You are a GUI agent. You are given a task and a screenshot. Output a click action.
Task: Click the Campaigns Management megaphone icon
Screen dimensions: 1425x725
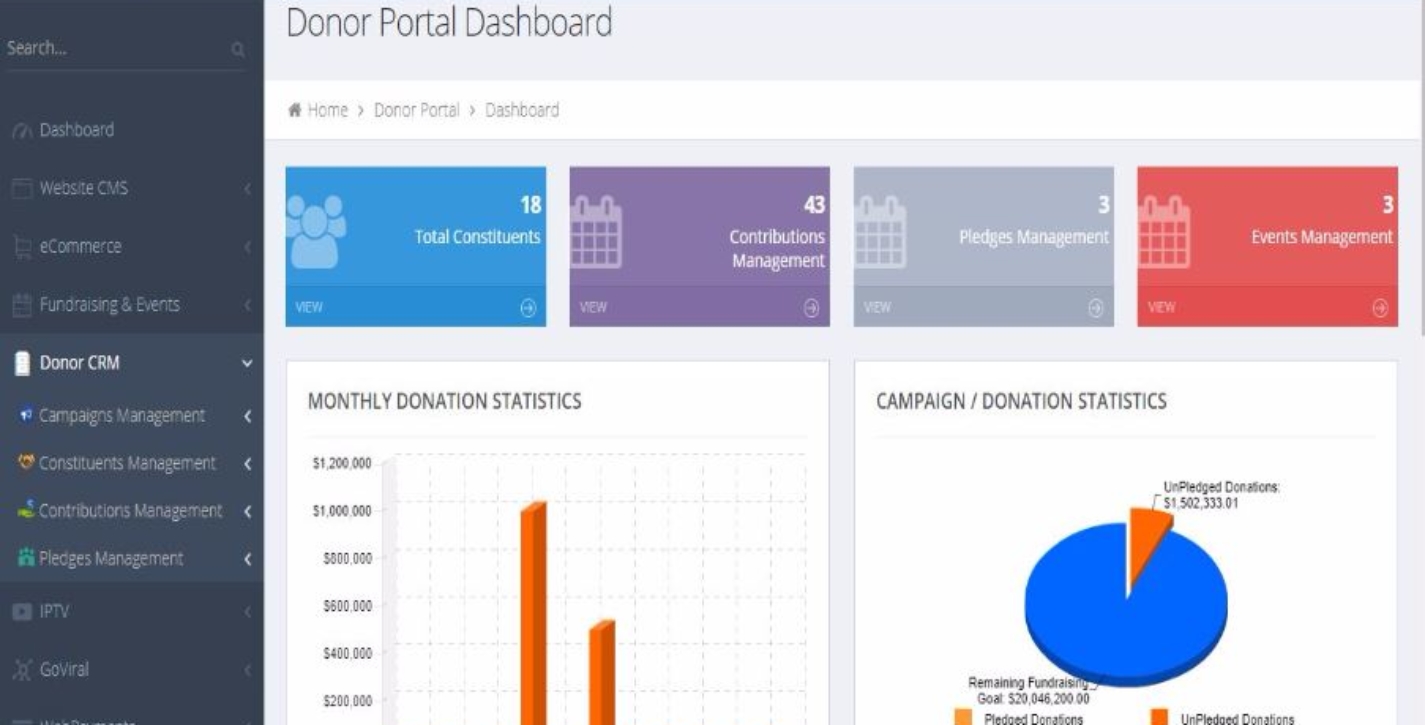click(x=26, y=415)
